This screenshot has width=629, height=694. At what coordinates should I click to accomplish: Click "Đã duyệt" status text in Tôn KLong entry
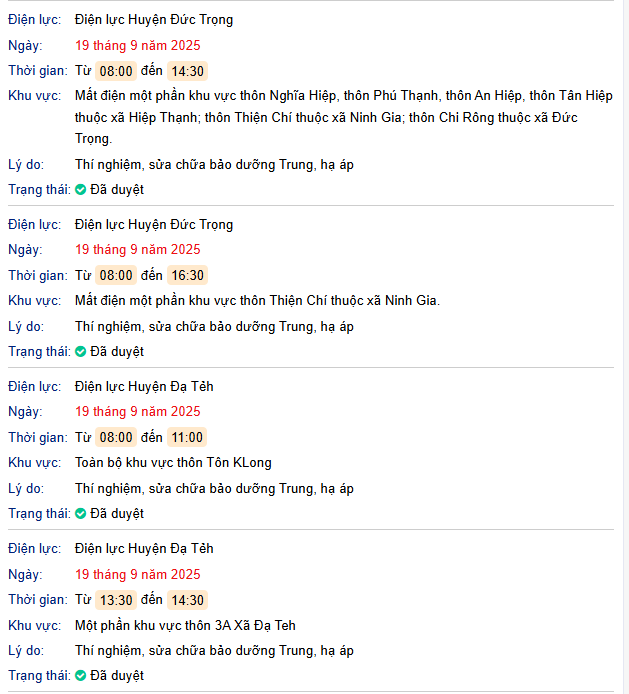click(117, 513)
